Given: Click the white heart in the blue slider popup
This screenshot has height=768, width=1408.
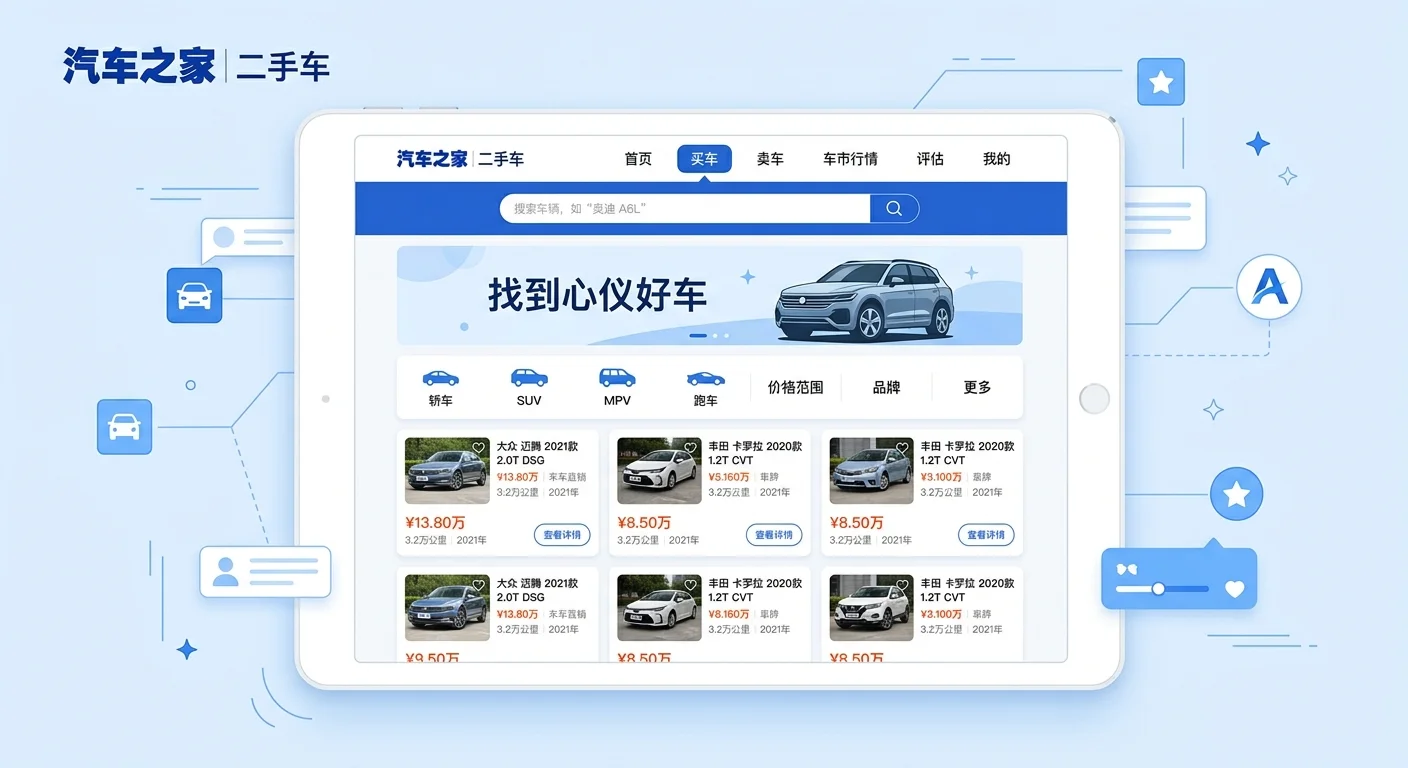Looking at the screenshot, I should (1235, 589).
